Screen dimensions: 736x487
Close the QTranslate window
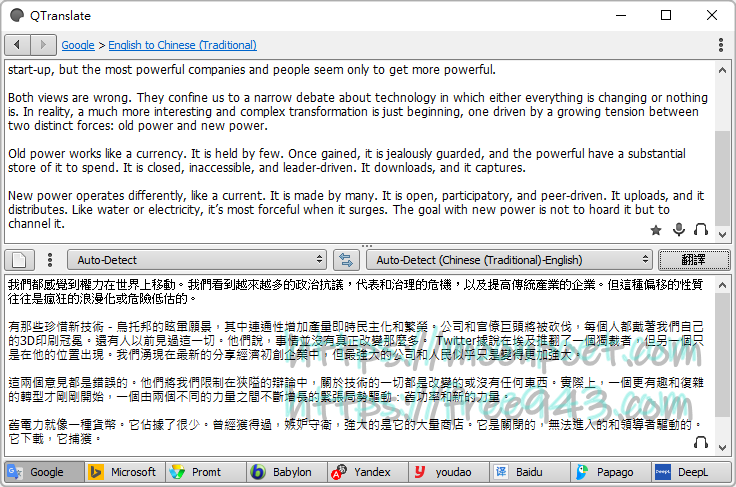click(x=712, y=15)
